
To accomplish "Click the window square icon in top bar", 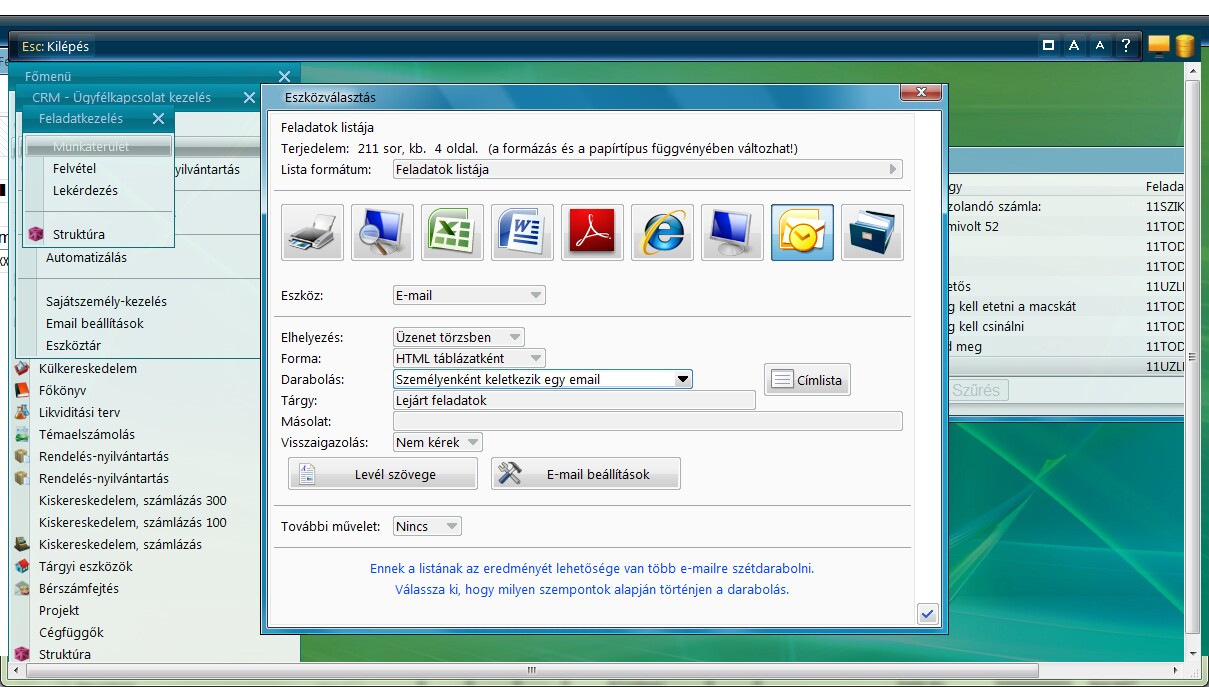I will [1048, 45].
